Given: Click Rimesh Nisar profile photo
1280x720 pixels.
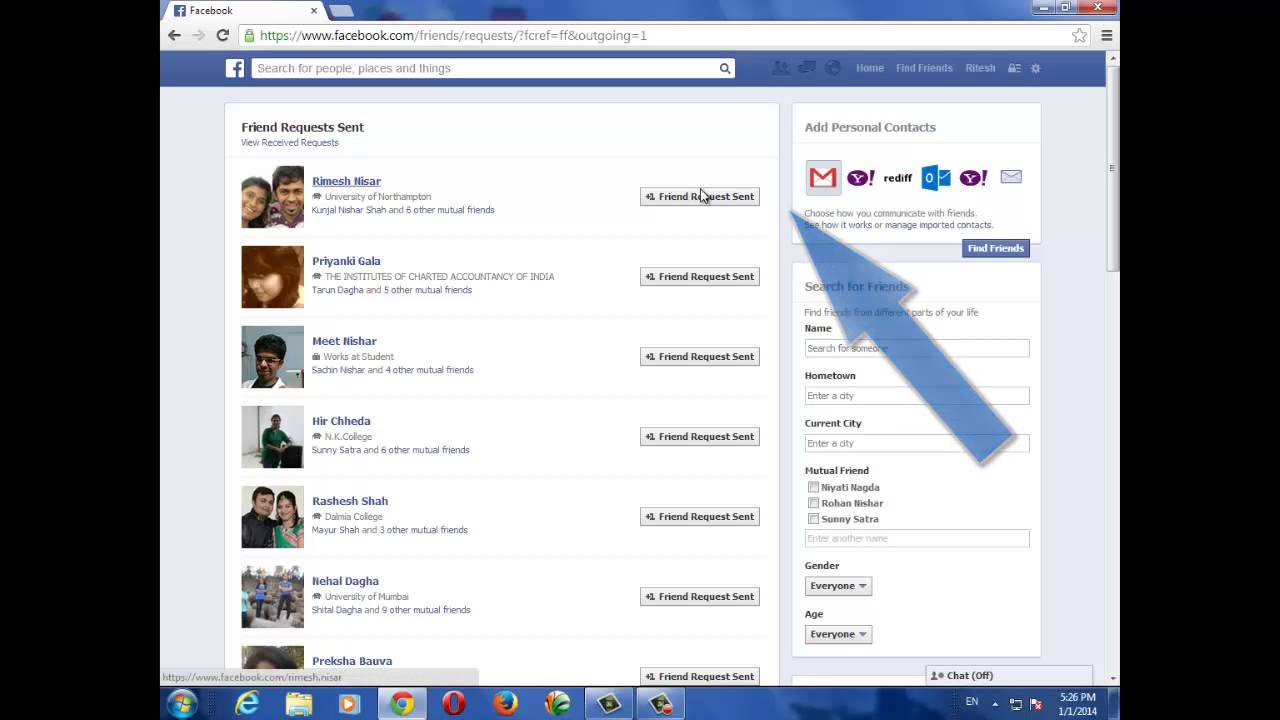Looking at the screenshot, I should click(272, 197).
